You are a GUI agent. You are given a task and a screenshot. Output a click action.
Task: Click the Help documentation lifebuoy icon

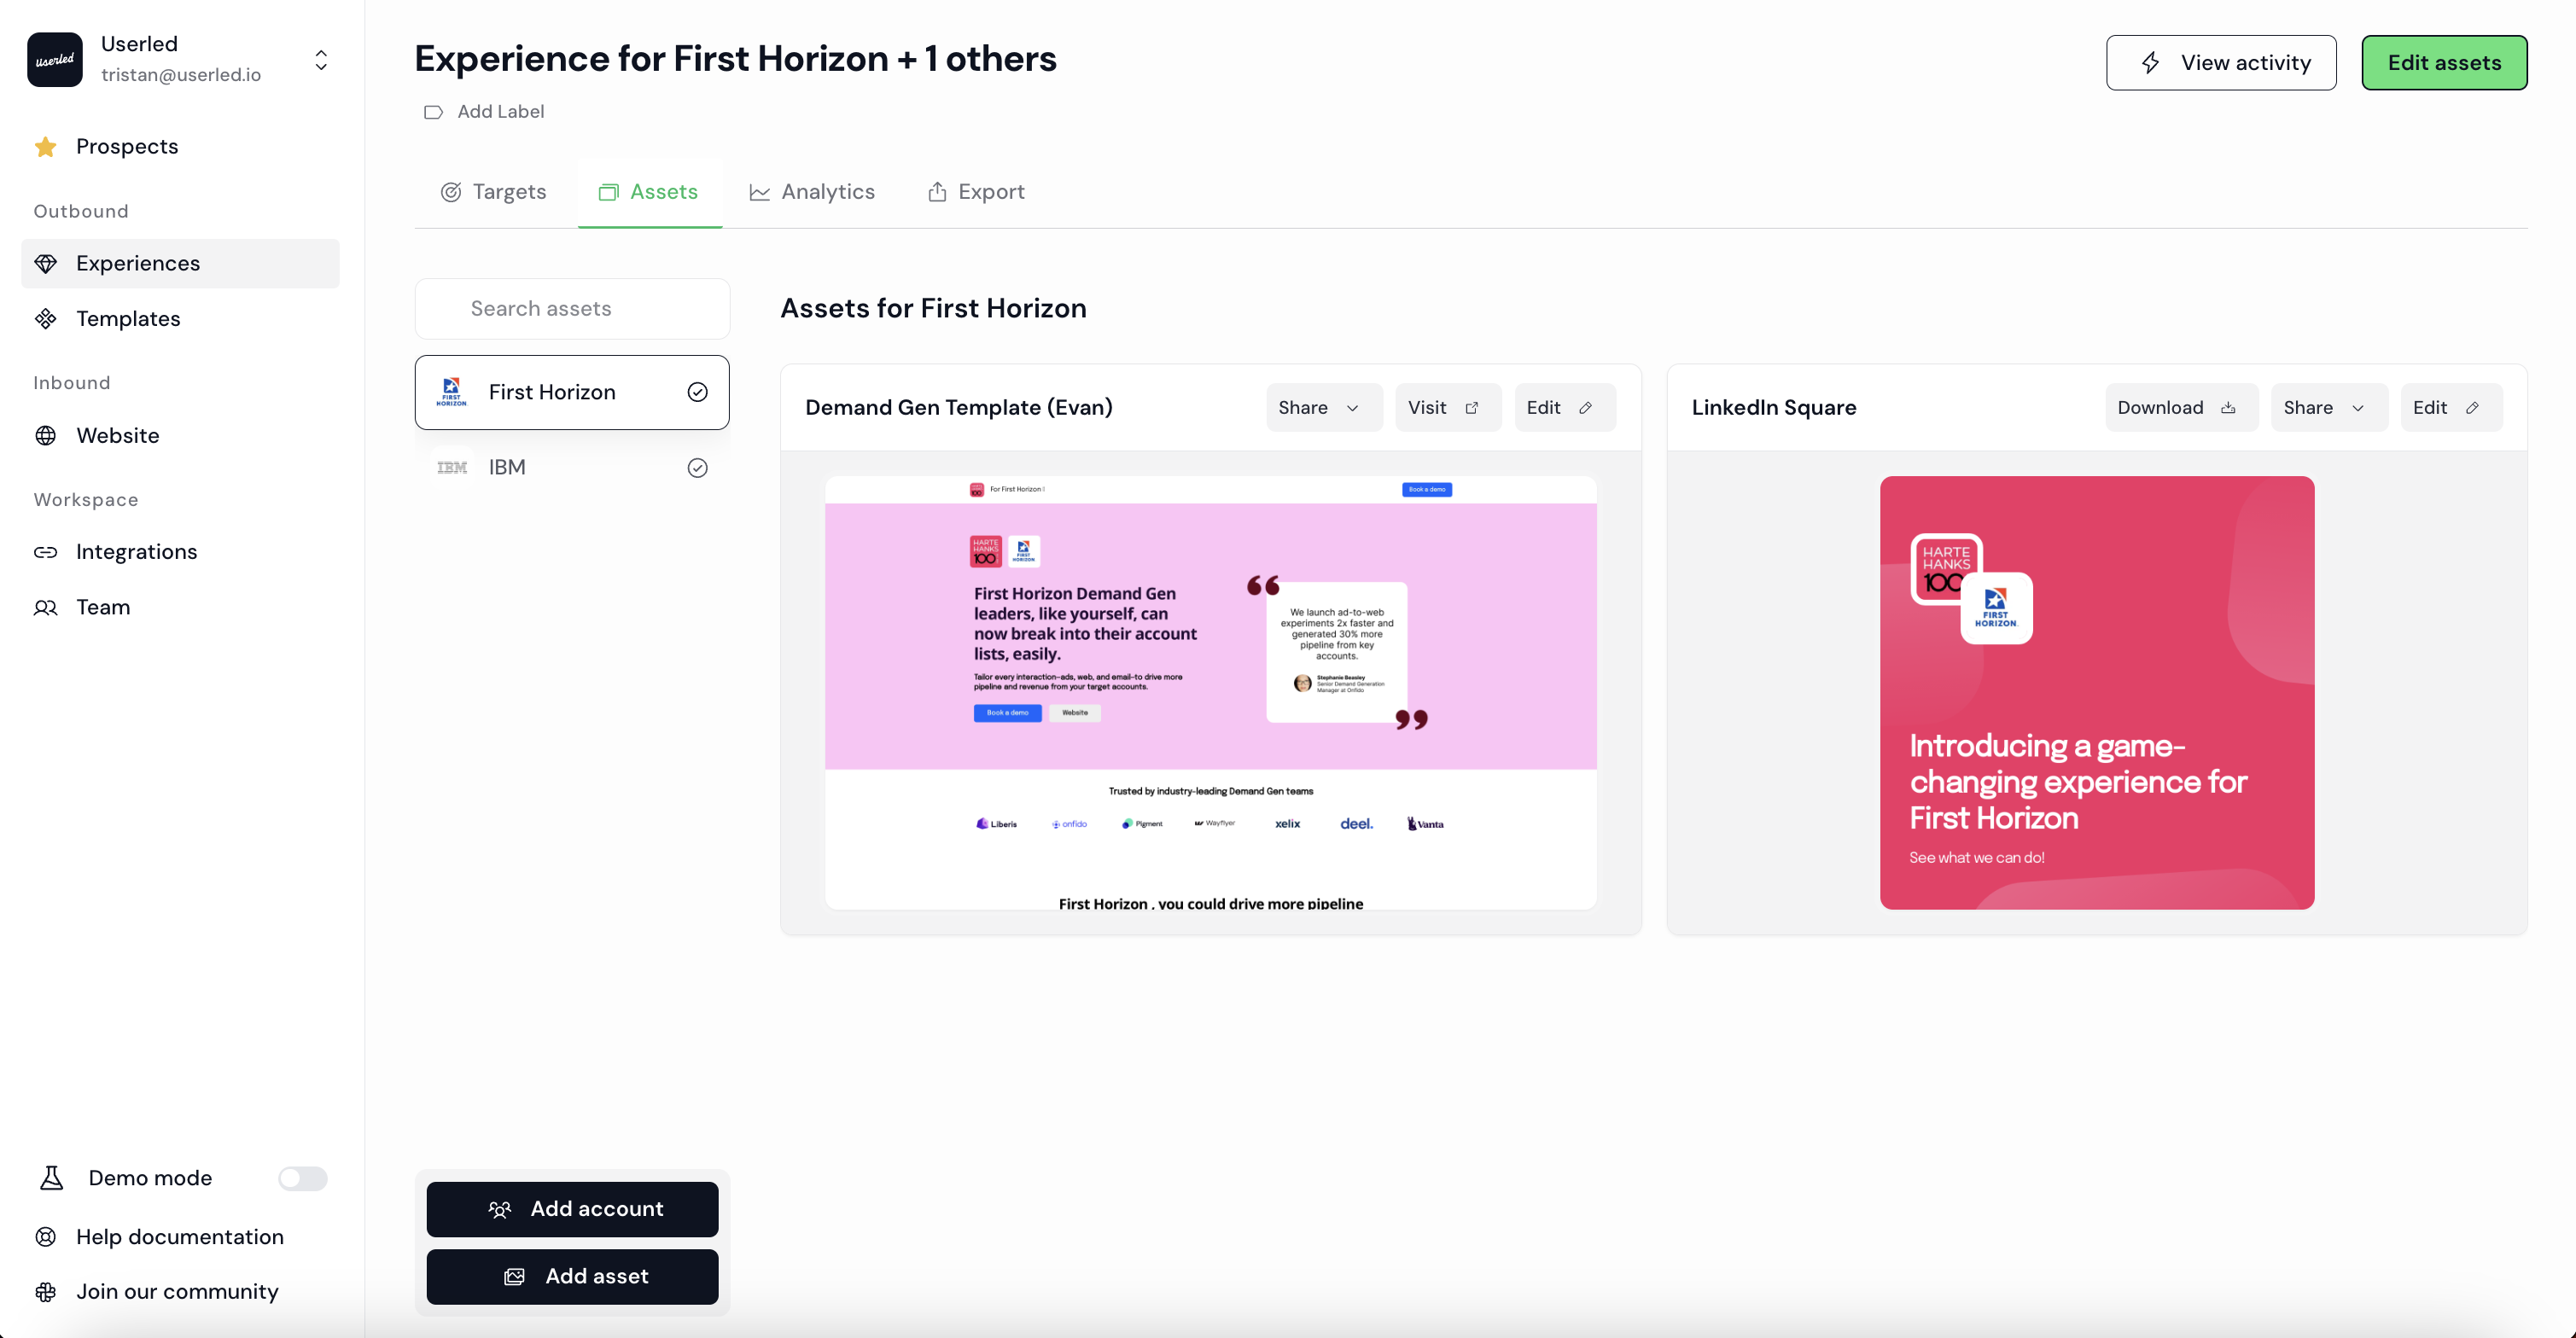pyautogui.click(x=45, y=1237)
